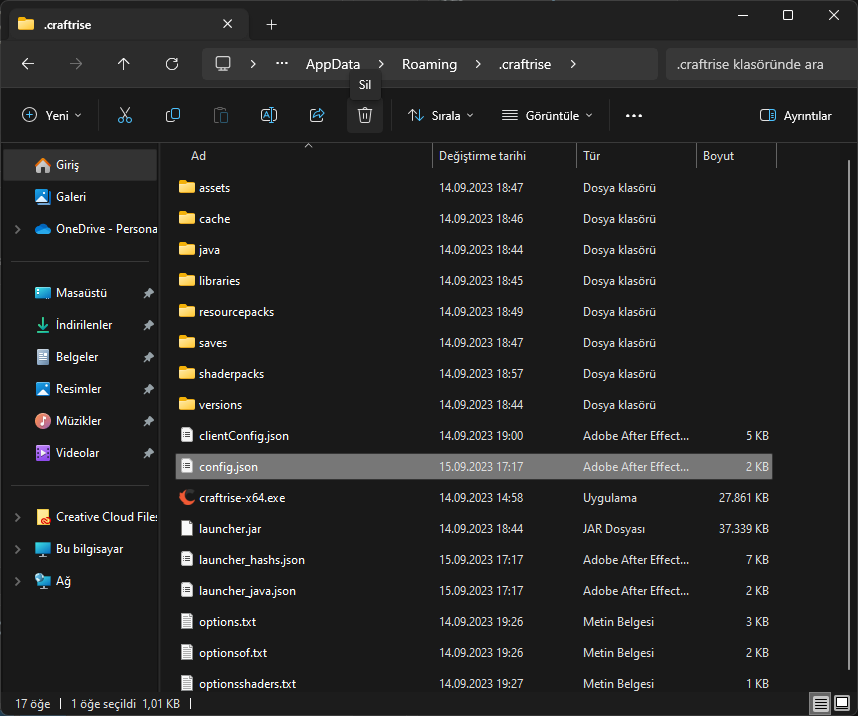Open a new tab with plus button

pyautogui.click(x=271, y=24)
